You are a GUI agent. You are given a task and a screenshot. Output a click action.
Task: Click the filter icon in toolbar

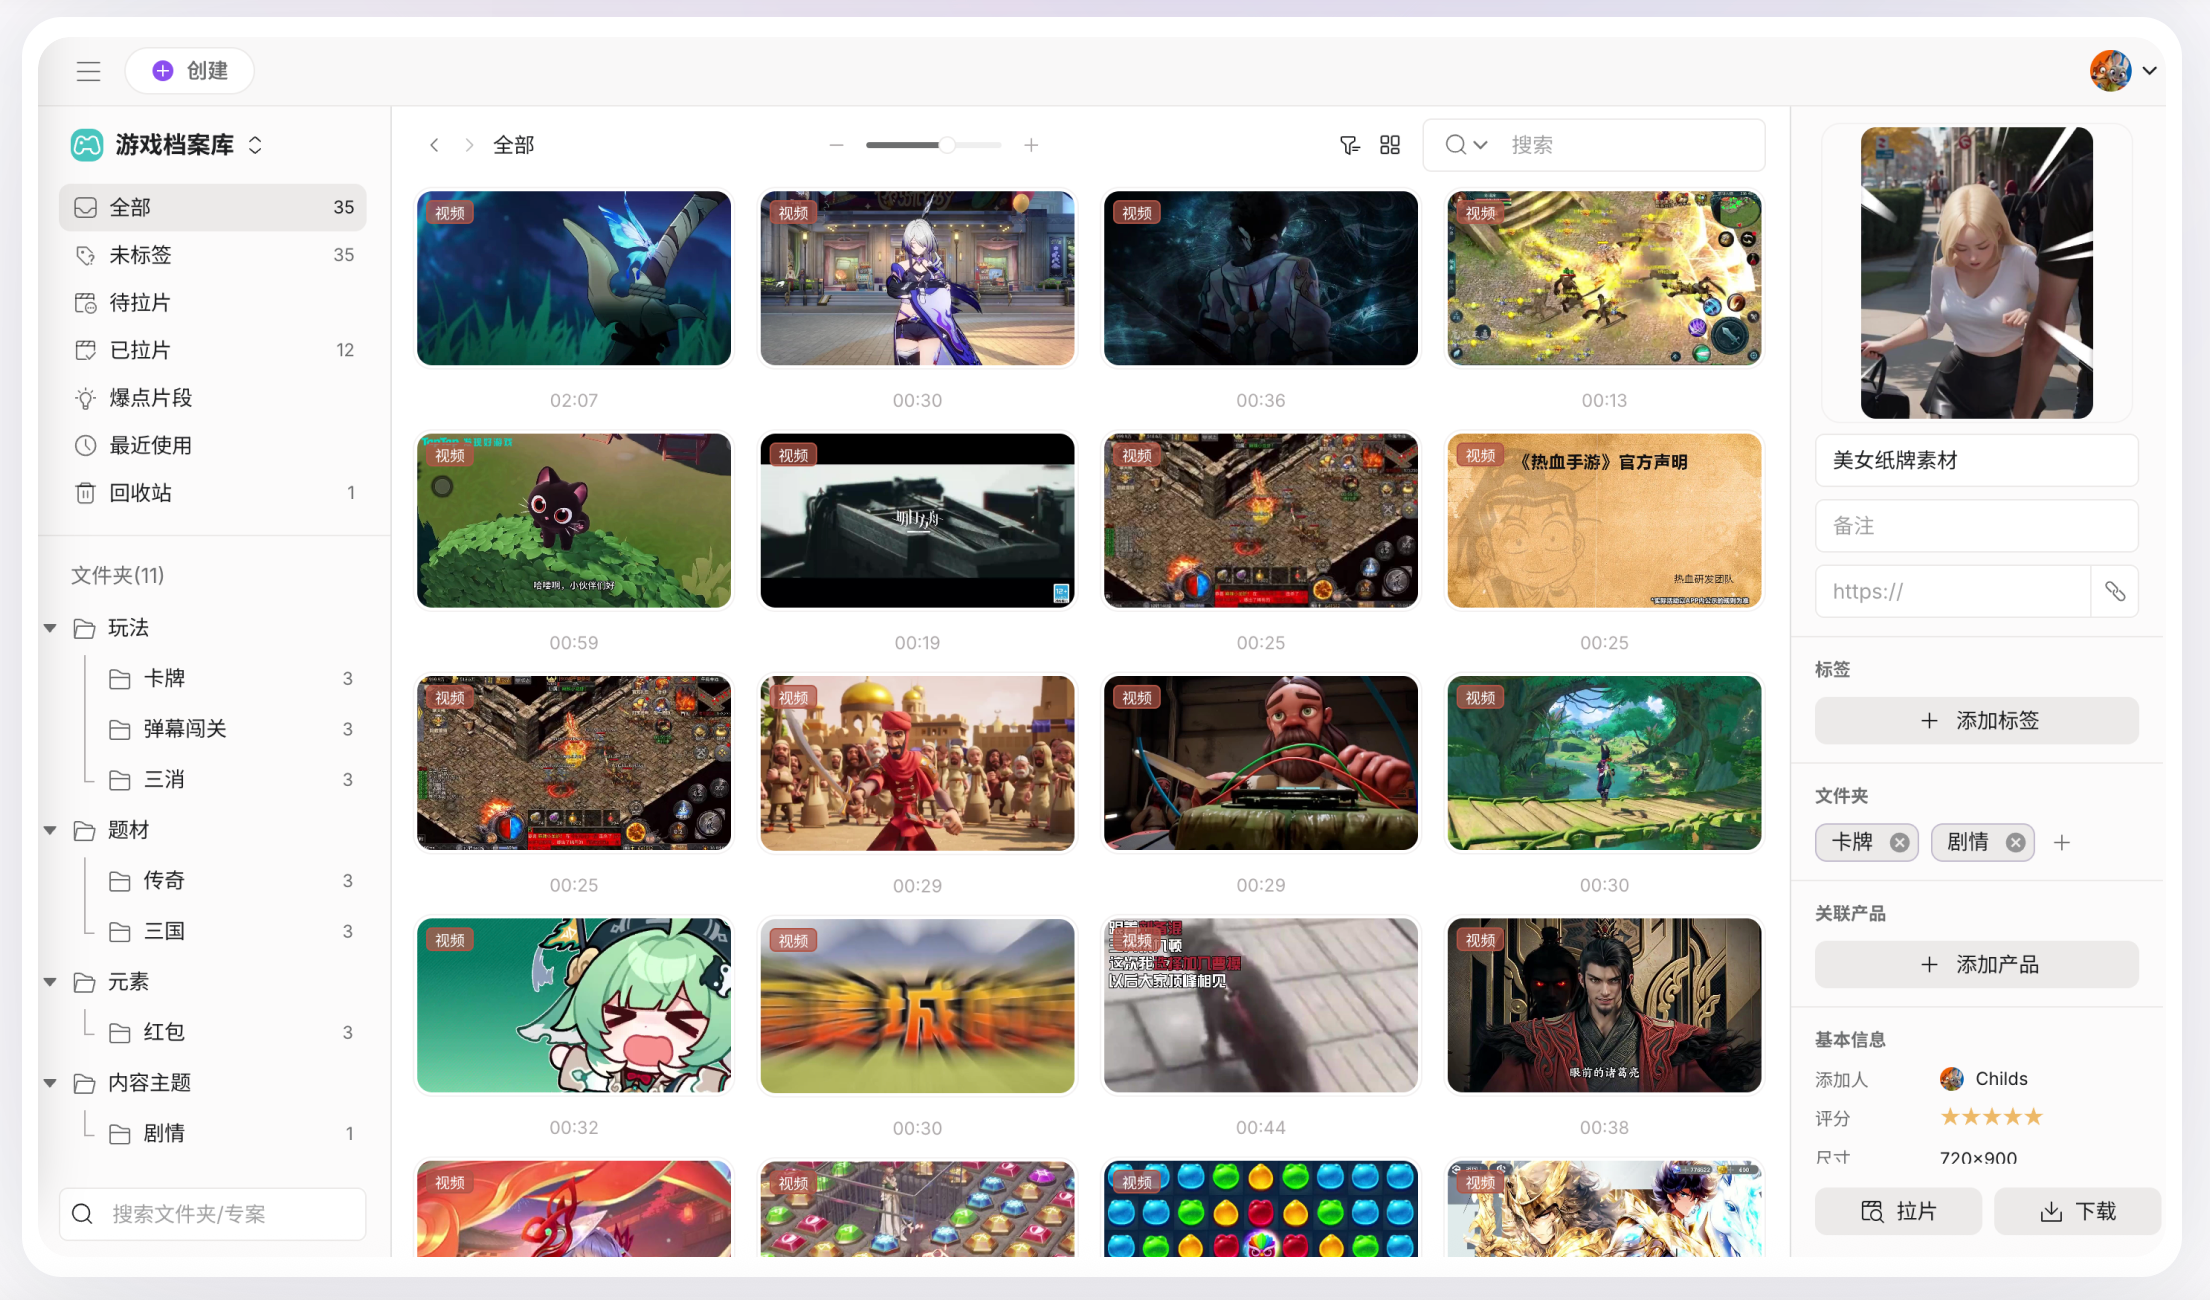[1349, 145]
